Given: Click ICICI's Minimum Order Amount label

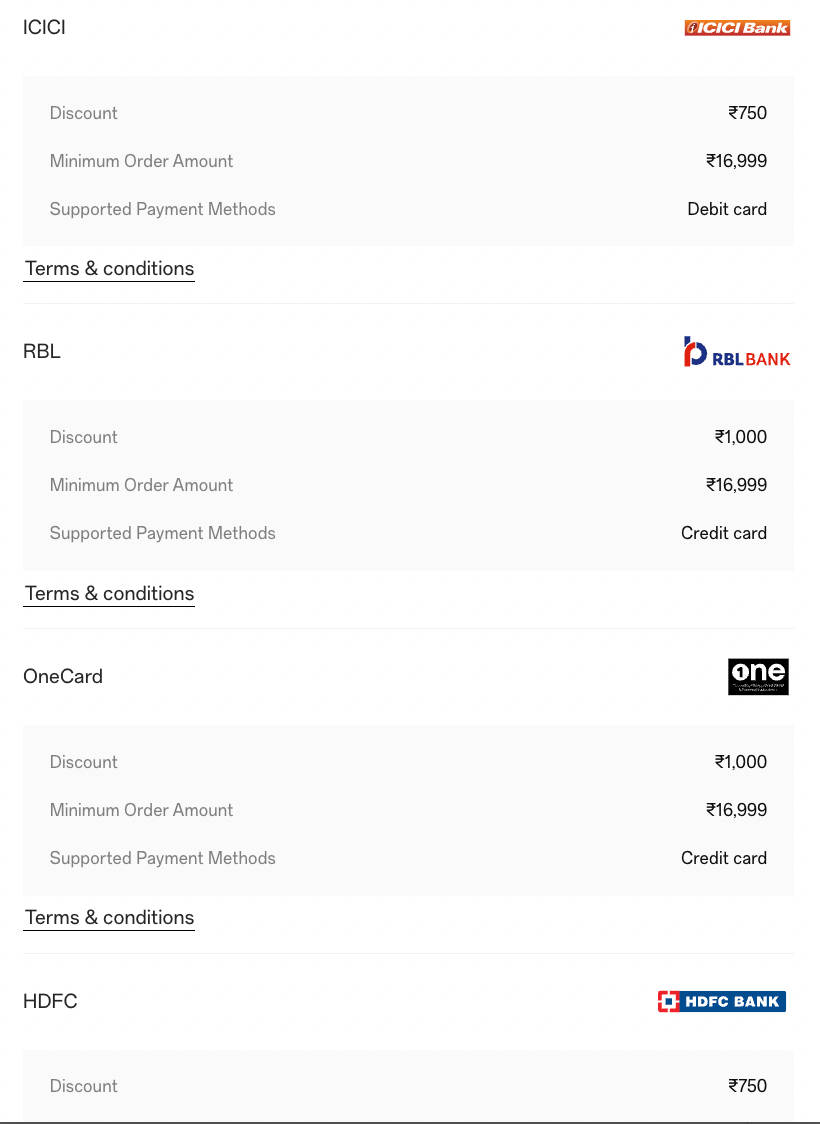Looking at the screenshot, I should pyautogui.click(x=141, y=161).
